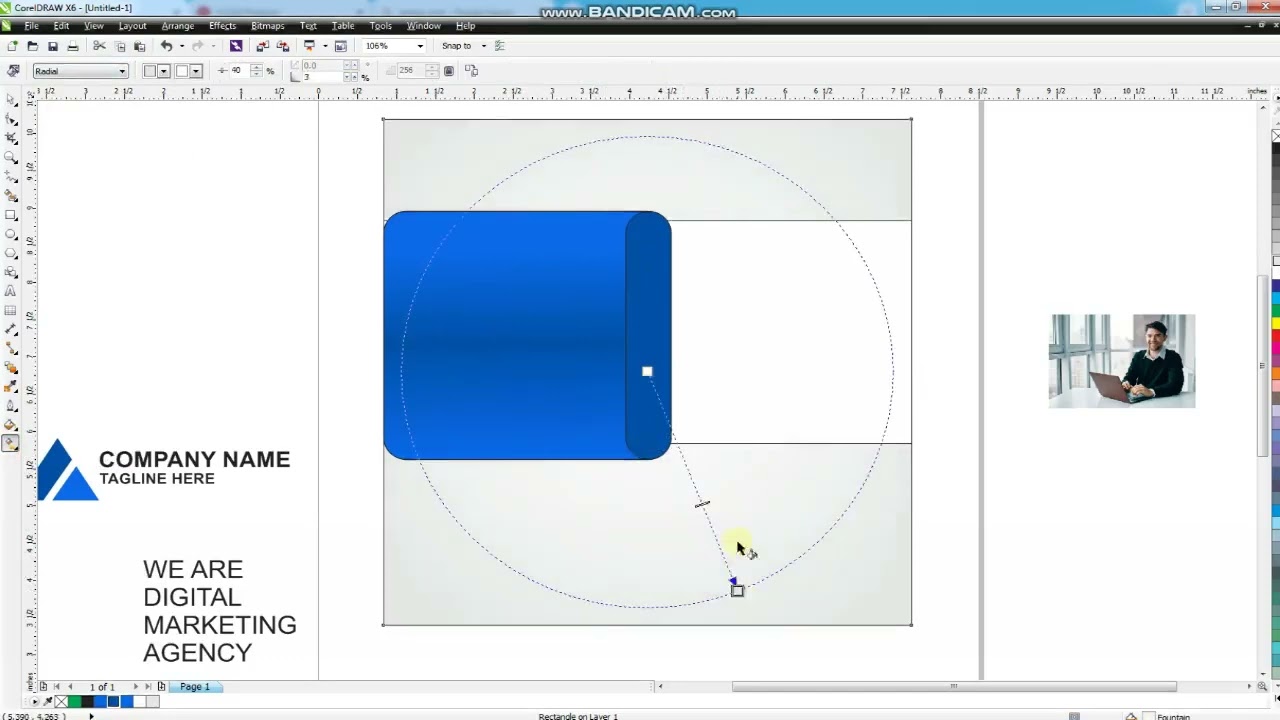Select the Crop tool
Viewport: 1280px width, 720px height.
tap(11, 138)
